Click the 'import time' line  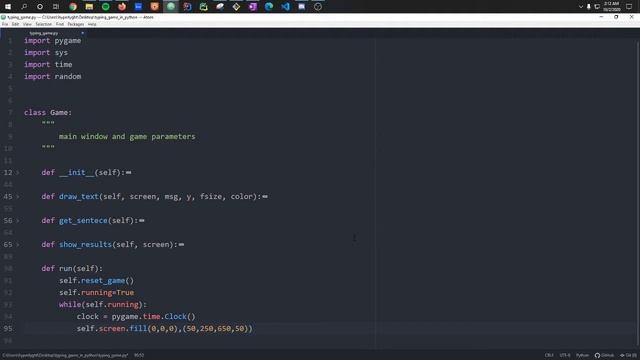[x=48, y=64]
